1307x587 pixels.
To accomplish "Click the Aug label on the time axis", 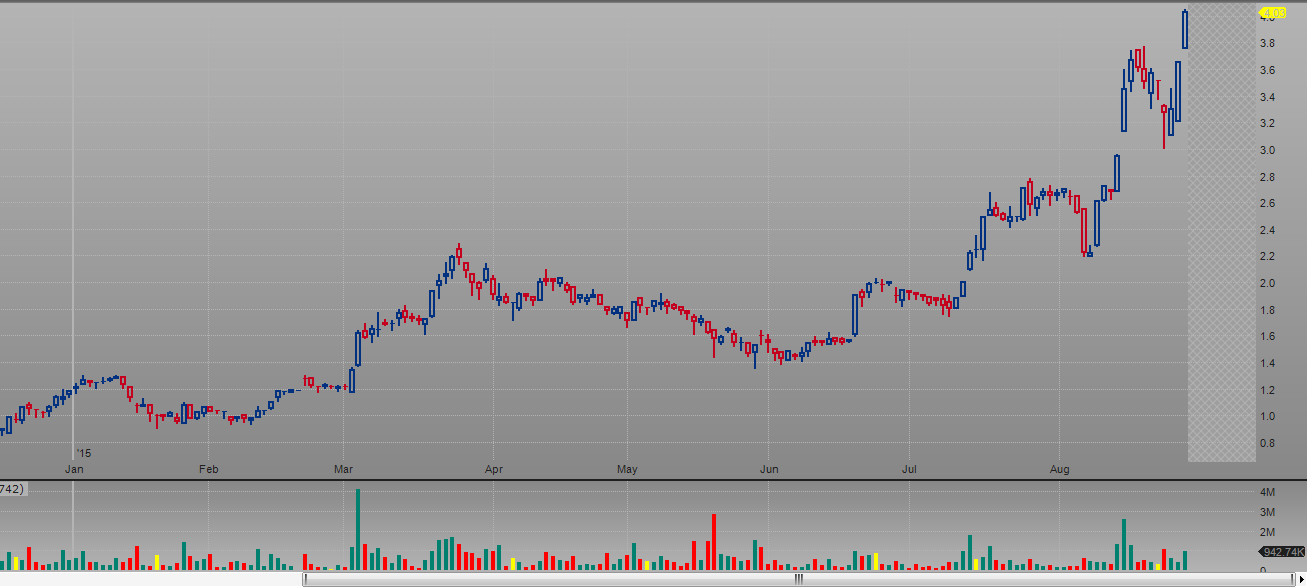I will pyautogui.click(x=1060, y=468).
